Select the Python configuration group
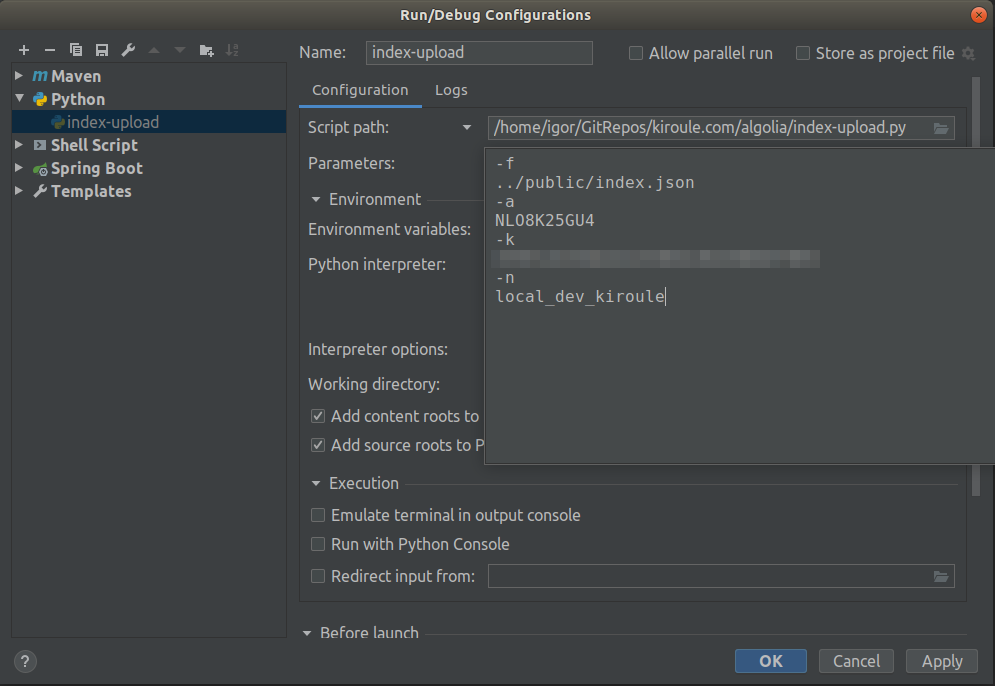Screen dimensions: 995x686 (77, 99)
